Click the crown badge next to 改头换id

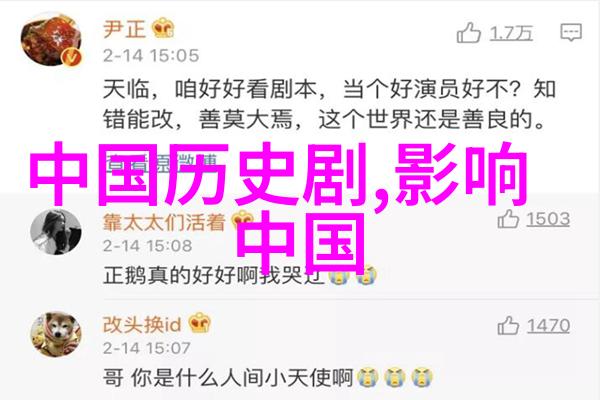(199, 323)
